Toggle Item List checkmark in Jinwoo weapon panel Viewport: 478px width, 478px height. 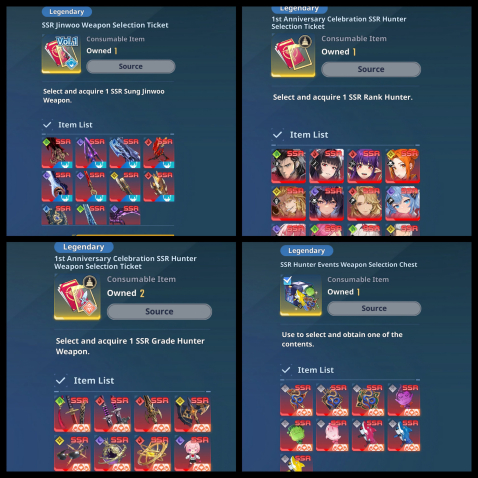coord(47,125)
